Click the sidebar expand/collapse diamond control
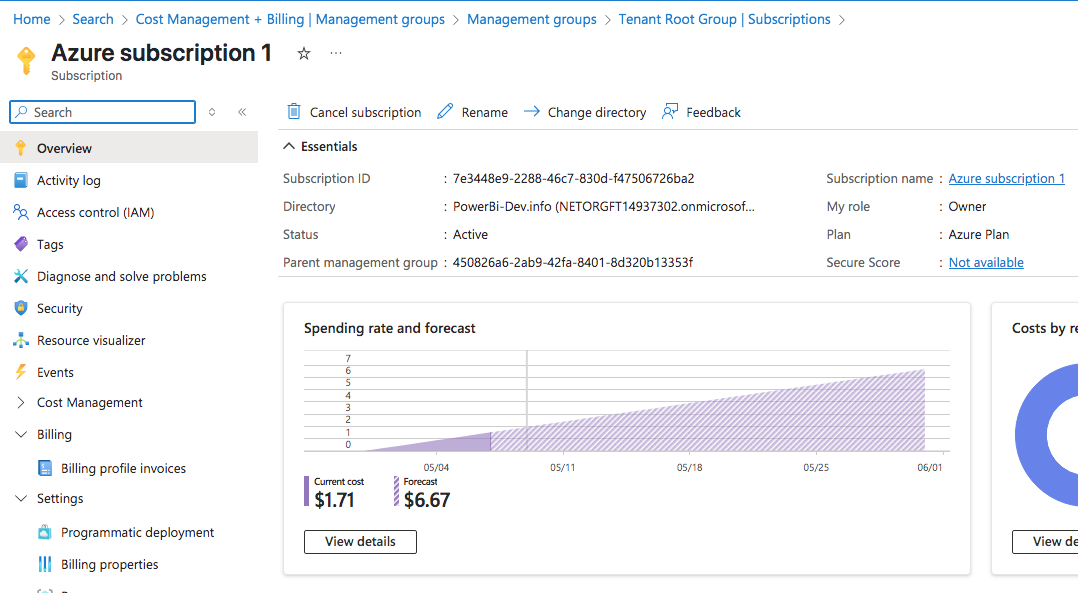This screenshot has height=593, width=1078. [212, 112]
